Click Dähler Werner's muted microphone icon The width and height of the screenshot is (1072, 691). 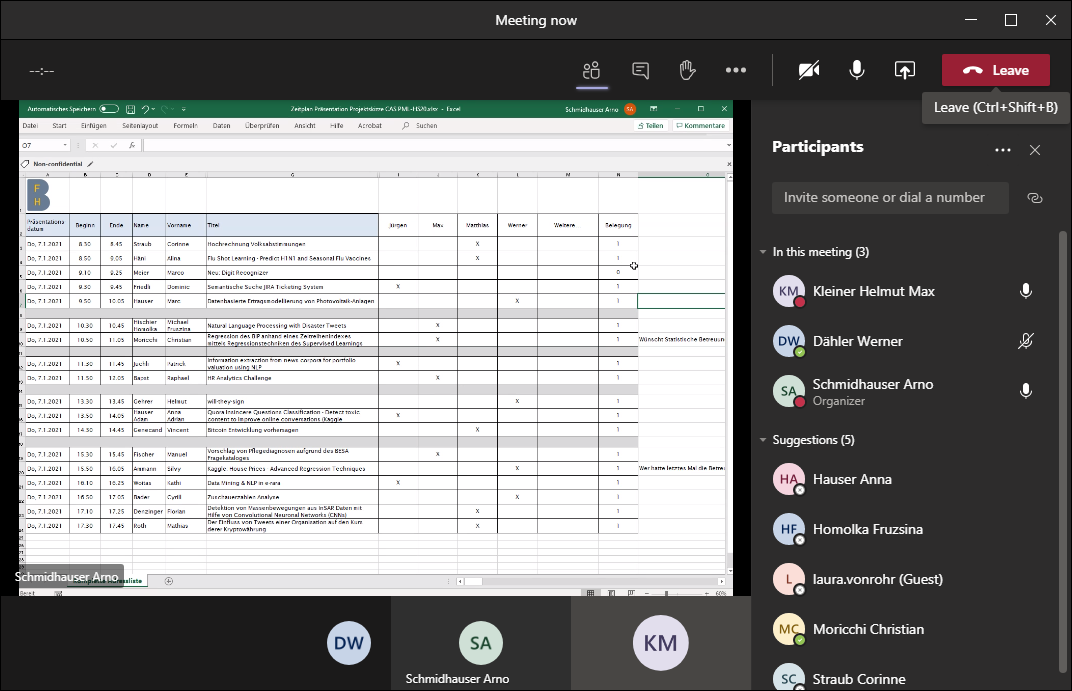point(1025,341)
